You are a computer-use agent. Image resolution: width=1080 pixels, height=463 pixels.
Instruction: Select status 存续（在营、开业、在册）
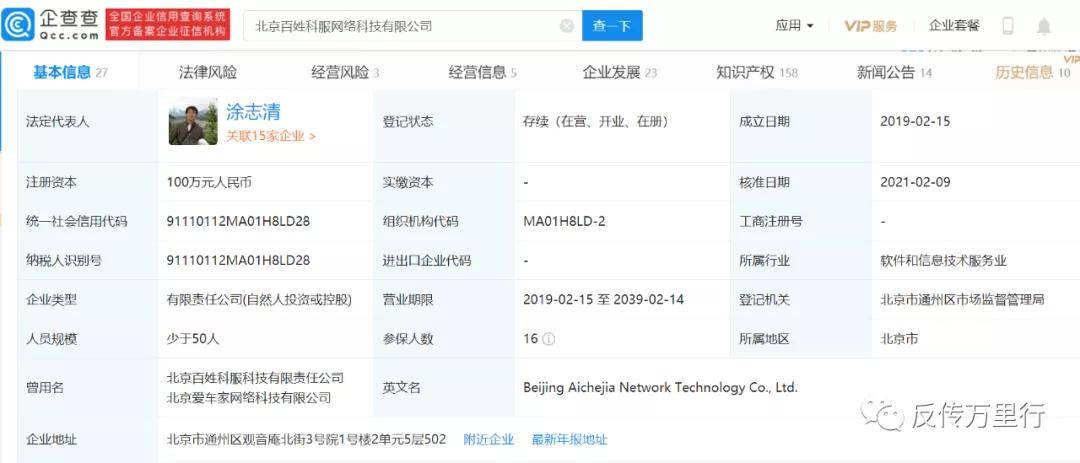(596, 121)
